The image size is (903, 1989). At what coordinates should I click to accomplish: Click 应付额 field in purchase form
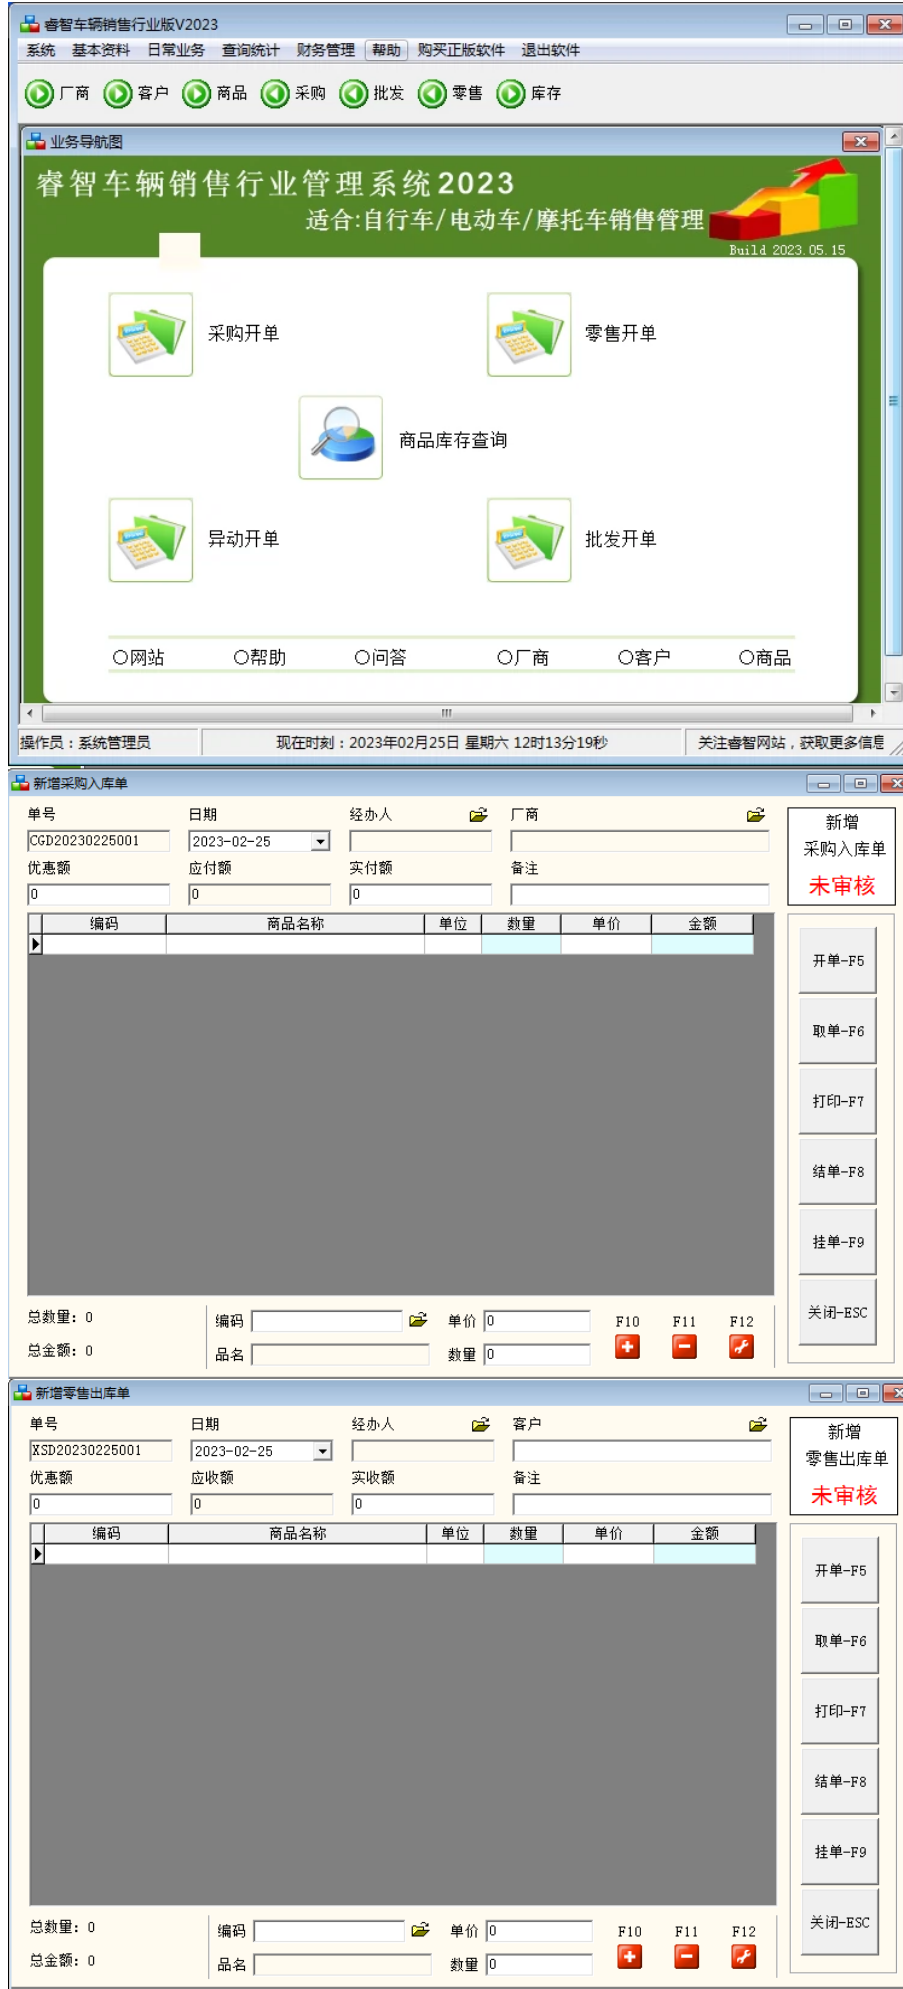coord(260,894)
